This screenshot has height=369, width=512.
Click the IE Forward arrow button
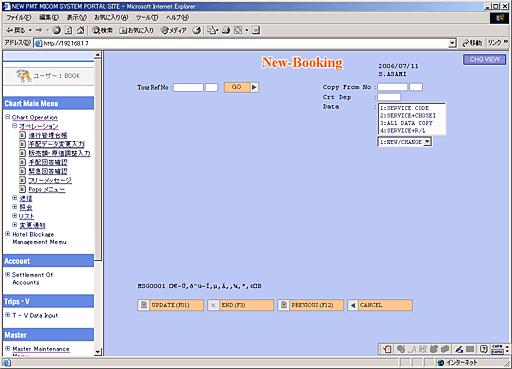click(x=39, y=30)
